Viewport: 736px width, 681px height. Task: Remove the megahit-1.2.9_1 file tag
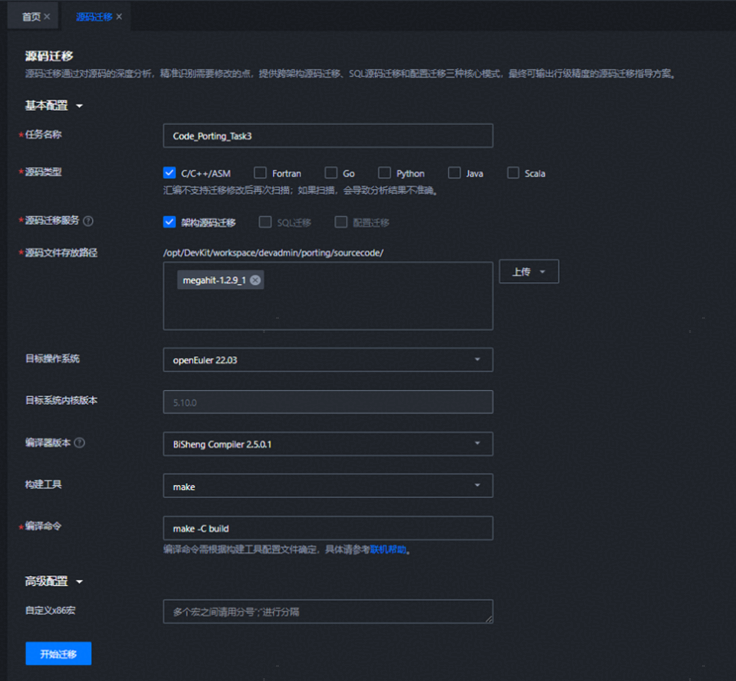click(256, 281)
